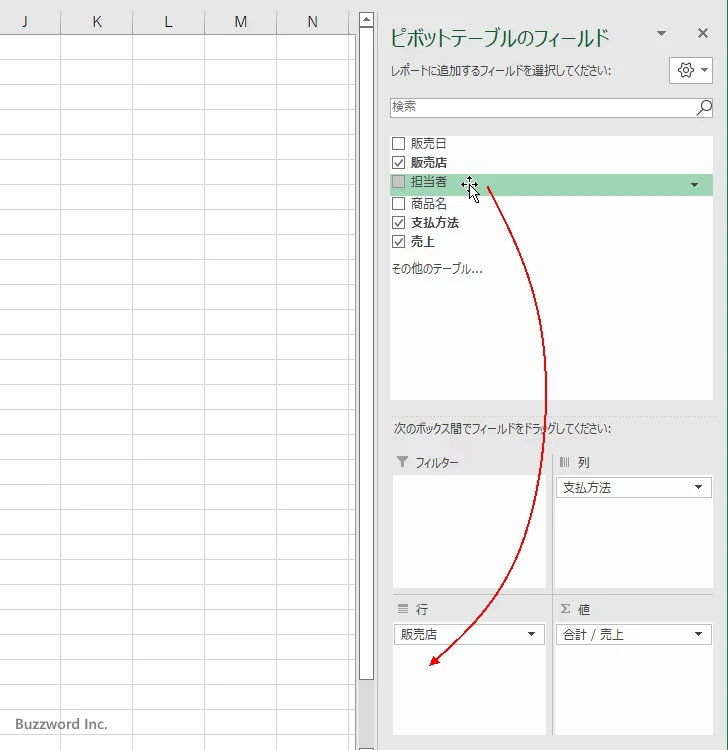Click the 販売店 field label in list

coord(429,163)
